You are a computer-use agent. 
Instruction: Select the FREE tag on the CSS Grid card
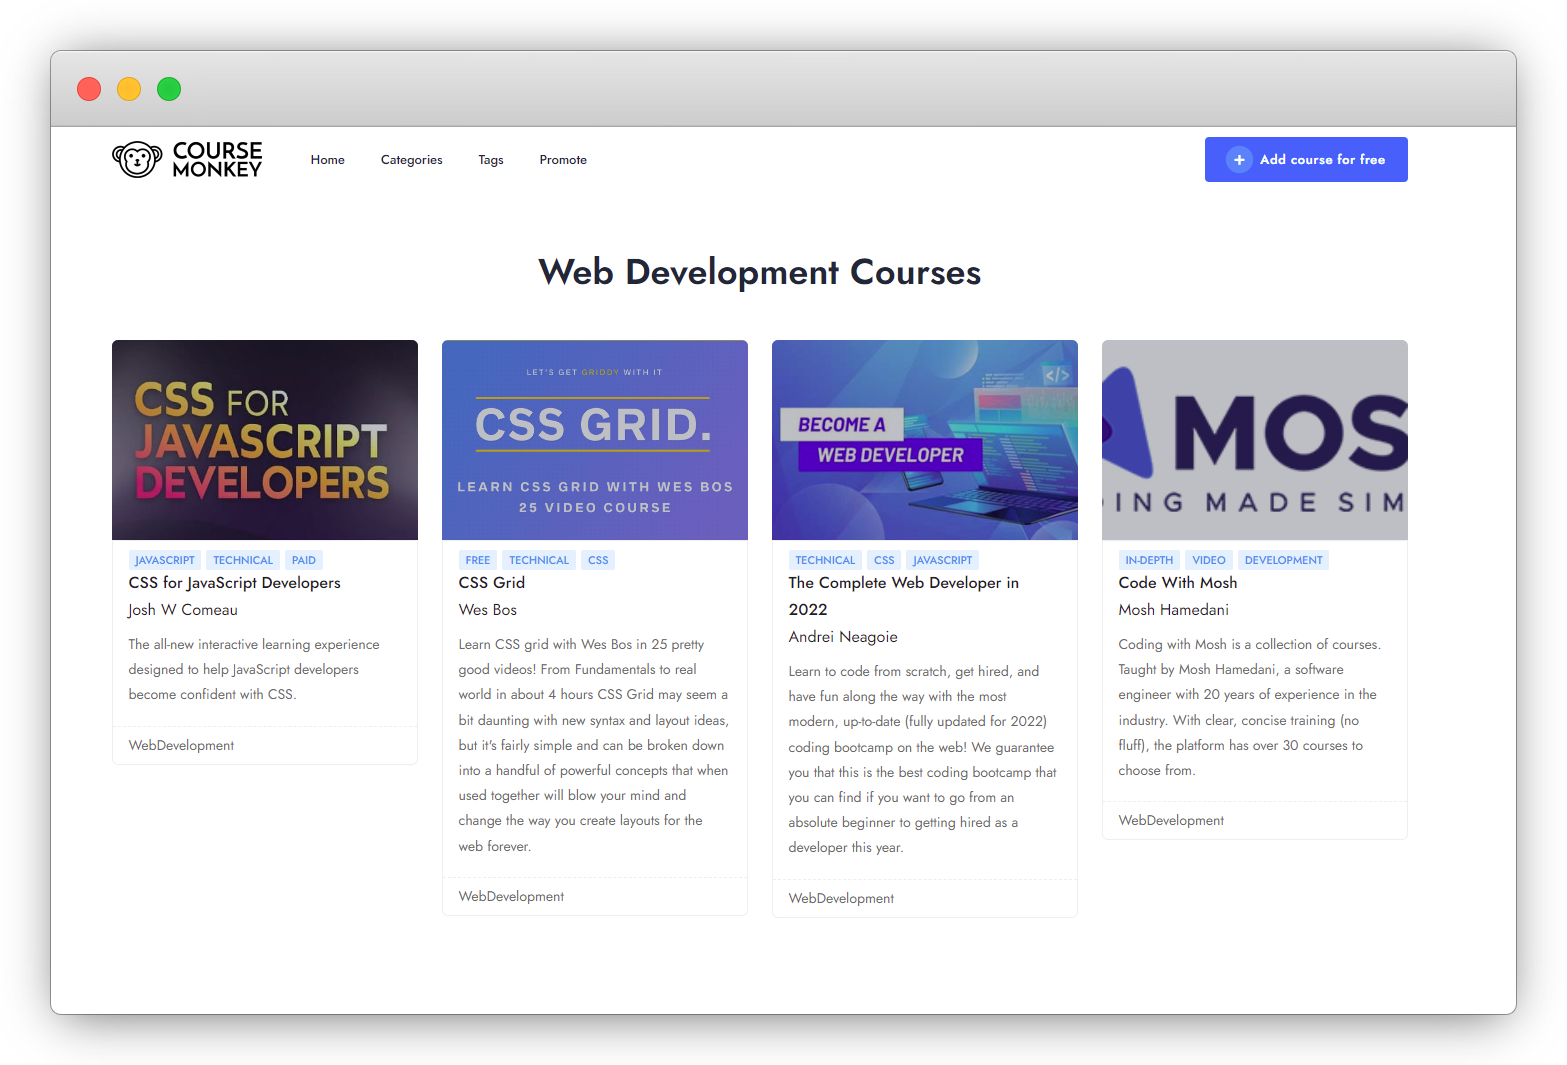click(478, 560)
